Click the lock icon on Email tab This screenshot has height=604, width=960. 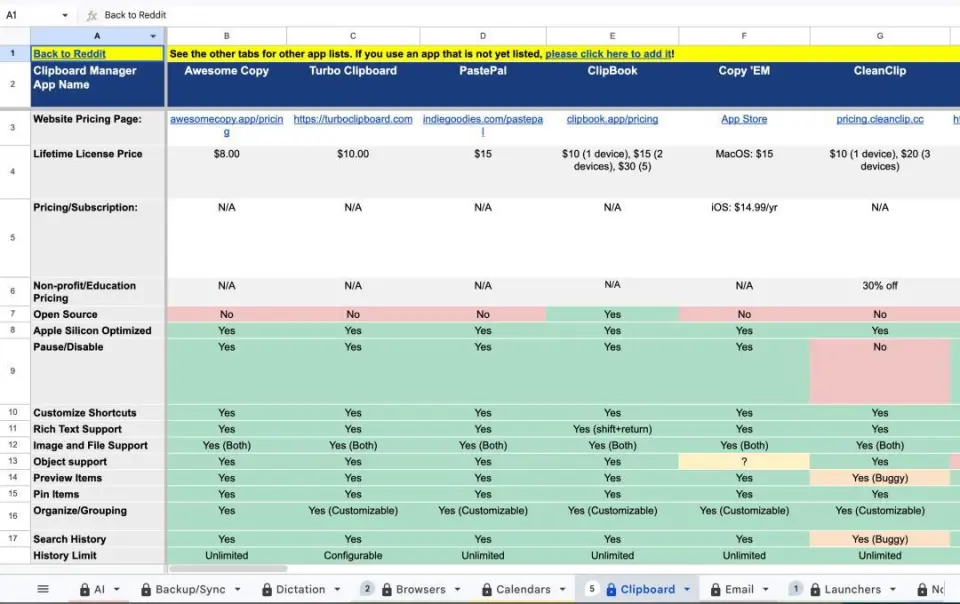(x=715, y=589)
